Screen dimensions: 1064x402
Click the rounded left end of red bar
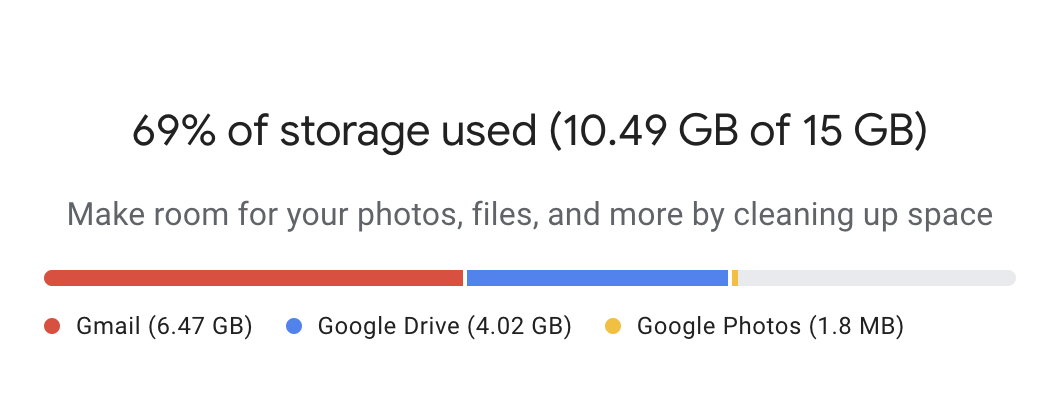(50, 278)
